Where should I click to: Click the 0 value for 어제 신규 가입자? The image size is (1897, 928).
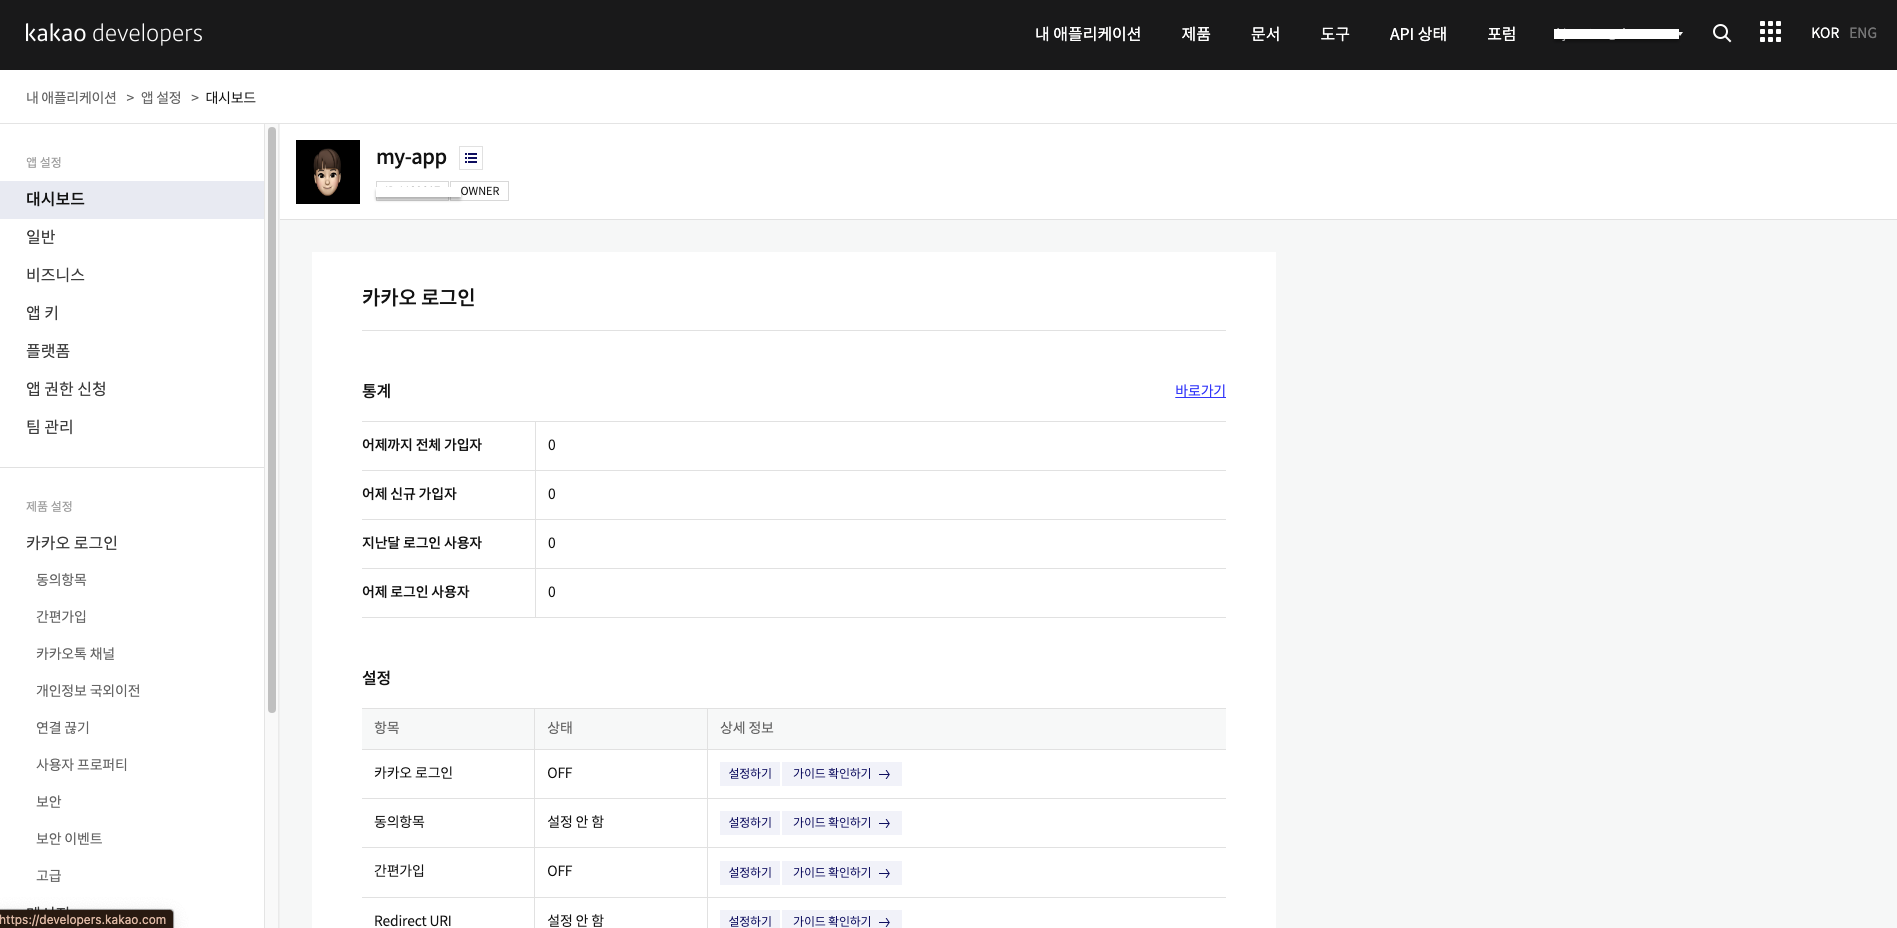pos(552,494)
